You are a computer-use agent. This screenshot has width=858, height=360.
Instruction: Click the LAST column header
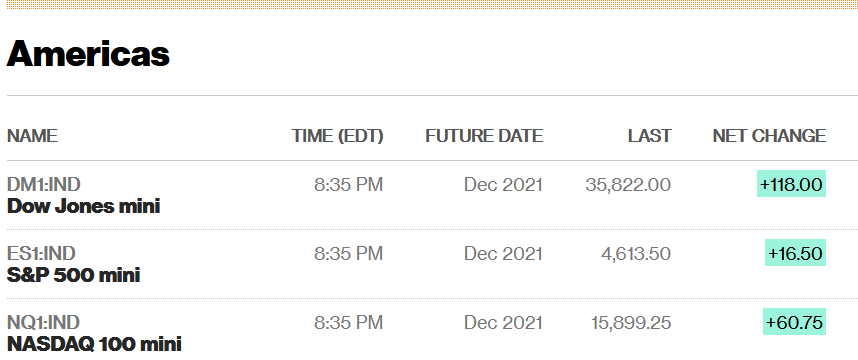(650, 135)
